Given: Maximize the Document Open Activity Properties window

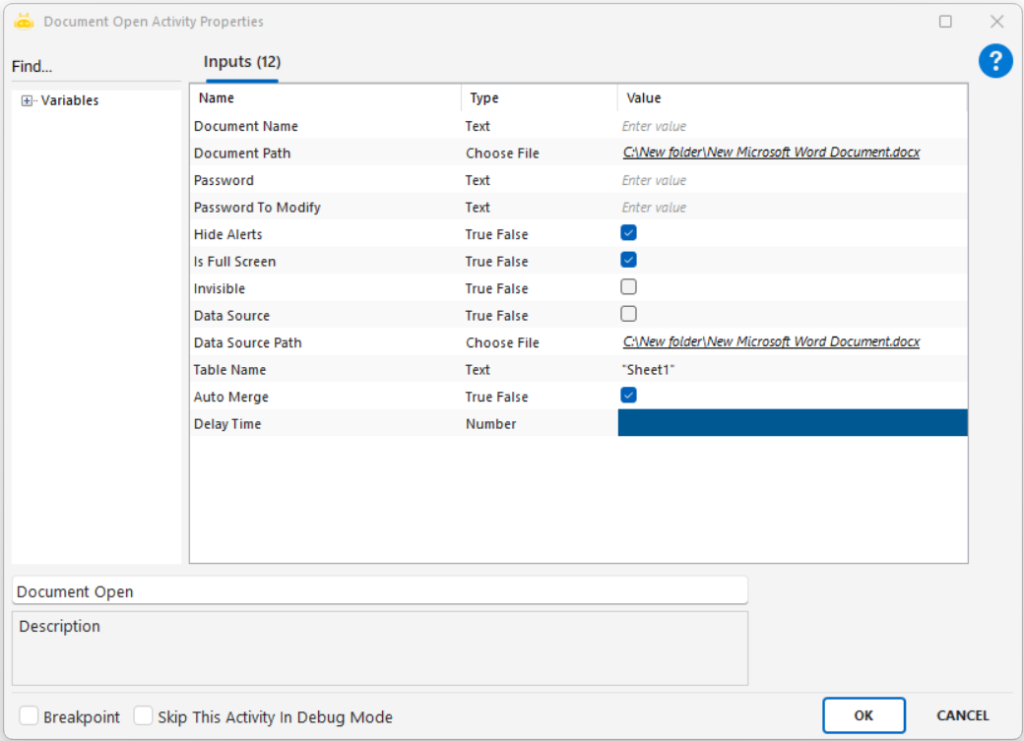Looking at the screenshot, I should pyautogui.click(x=945, y=21).
